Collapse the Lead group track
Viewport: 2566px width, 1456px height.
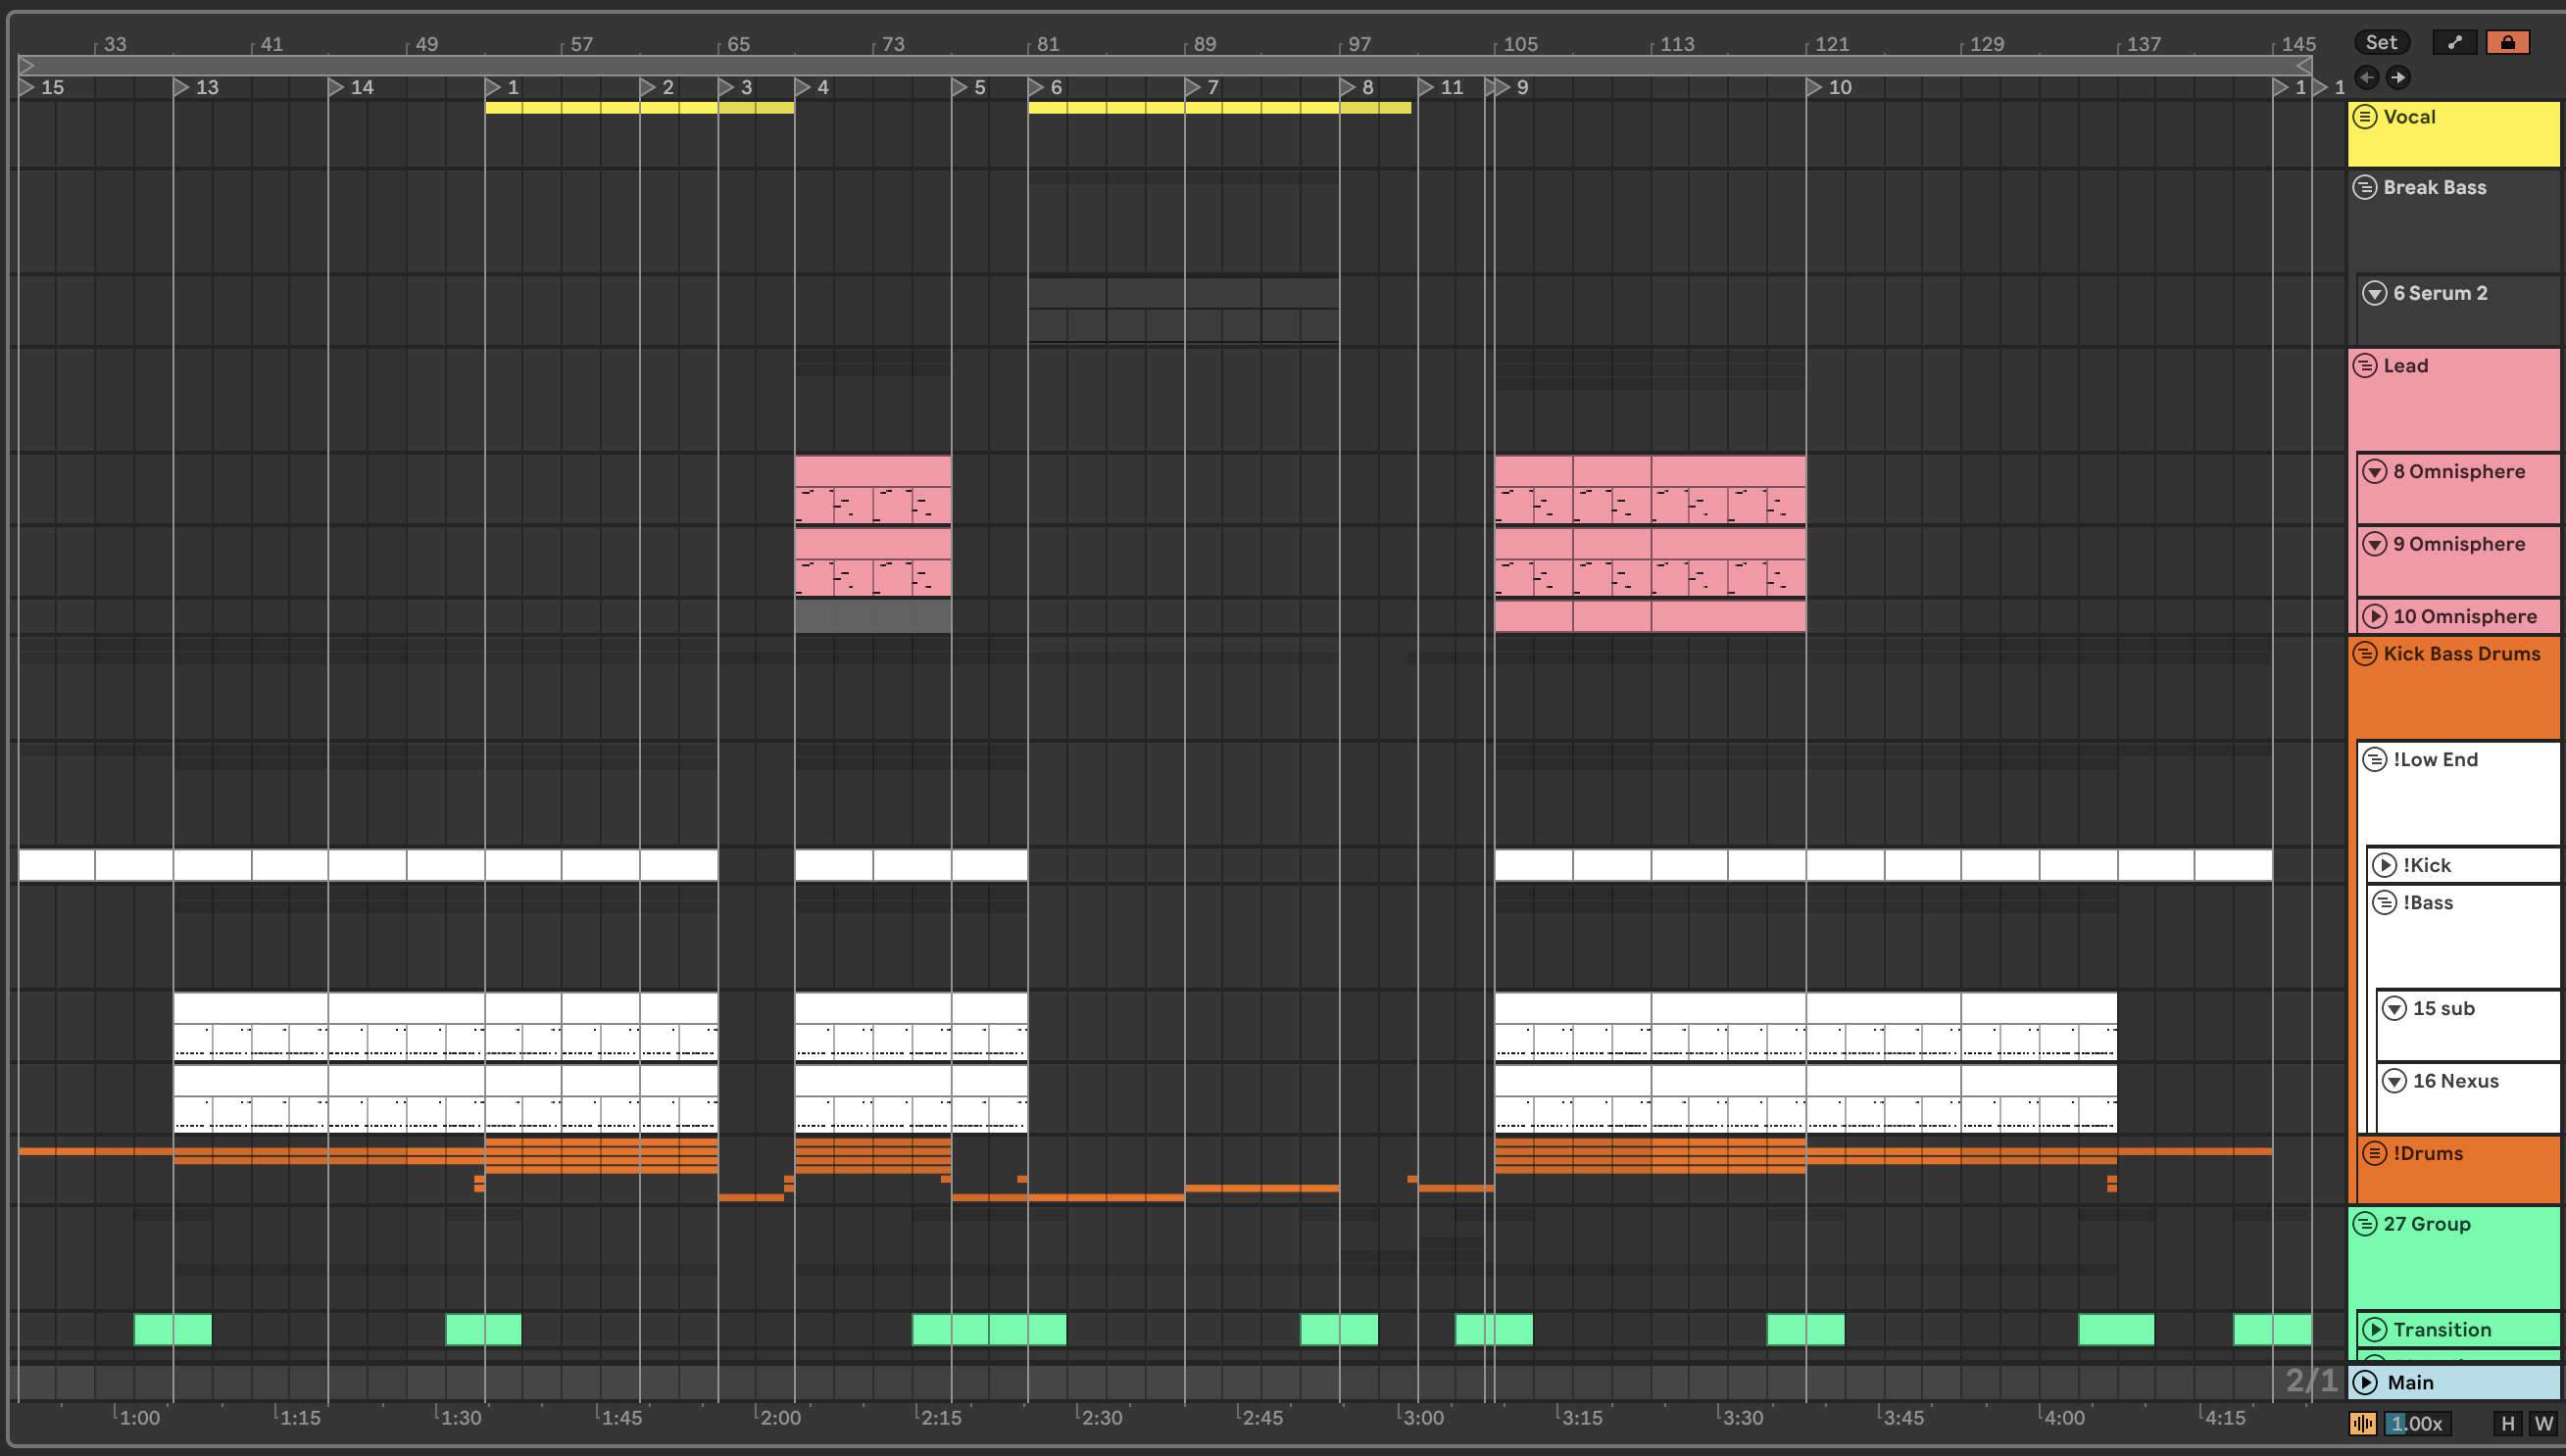(x=2364, y=366)
